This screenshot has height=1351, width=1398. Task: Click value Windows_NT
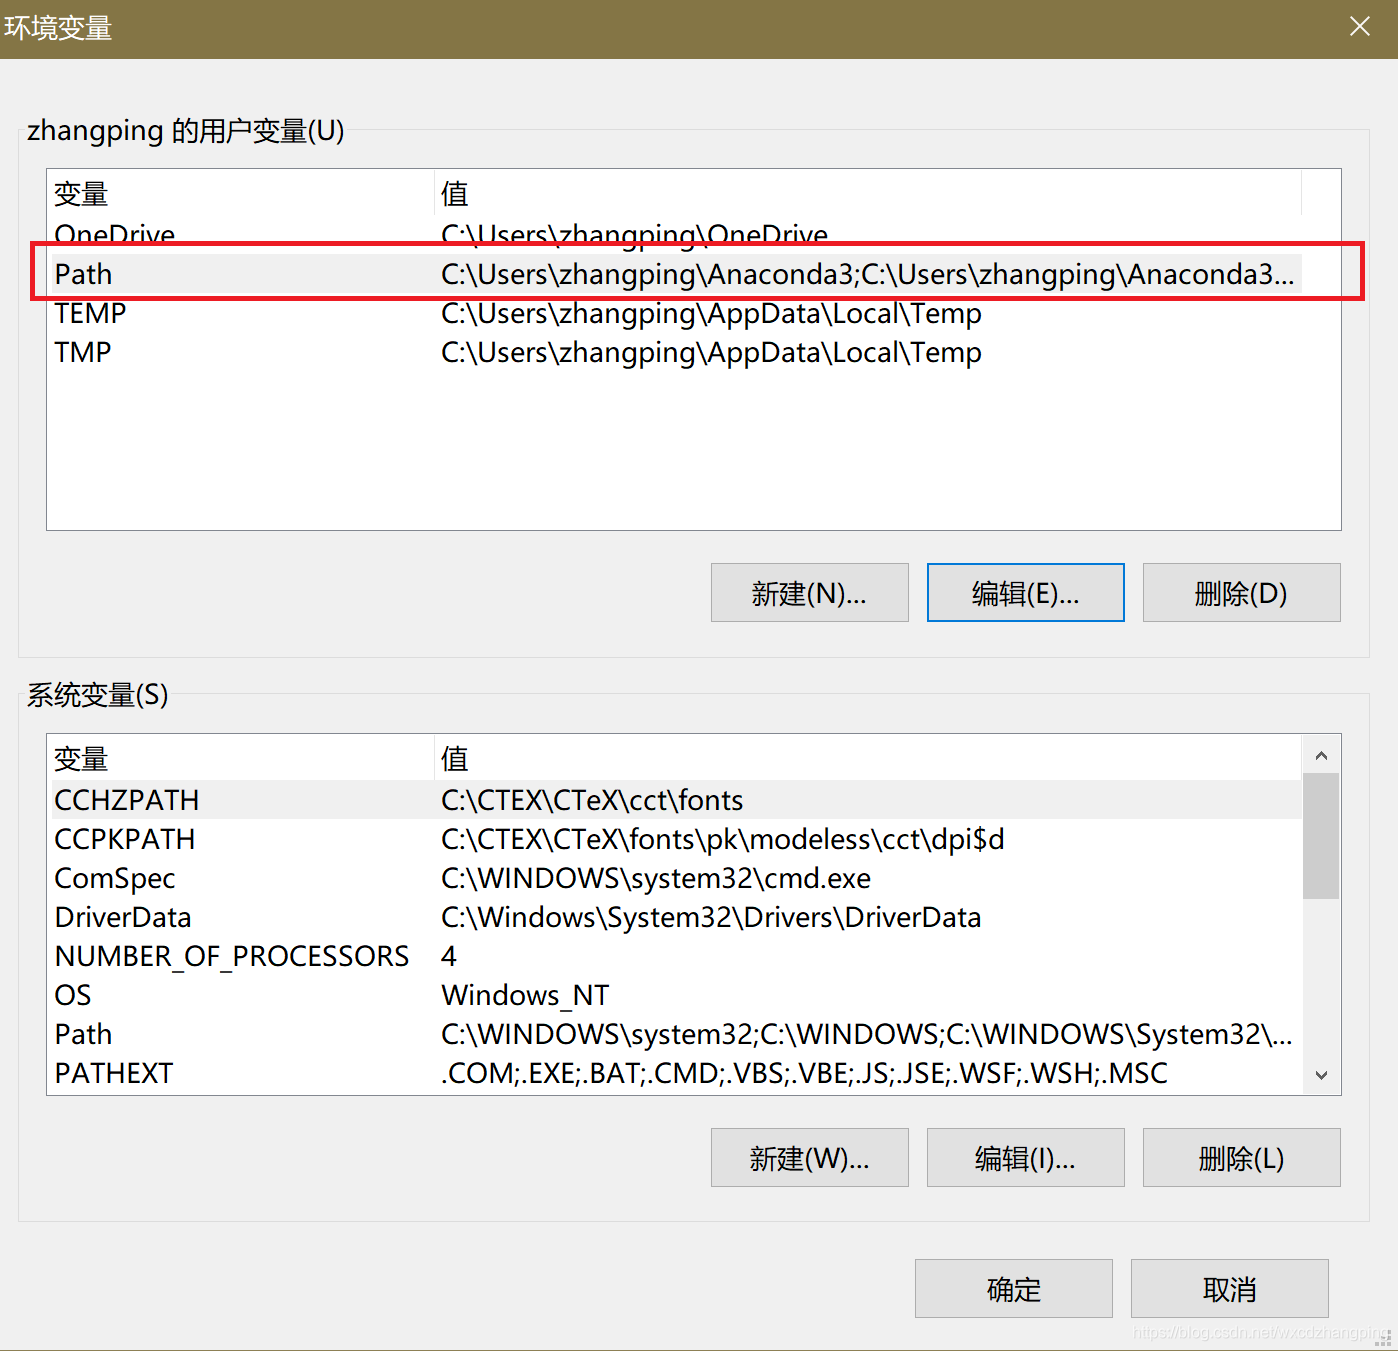525,995
